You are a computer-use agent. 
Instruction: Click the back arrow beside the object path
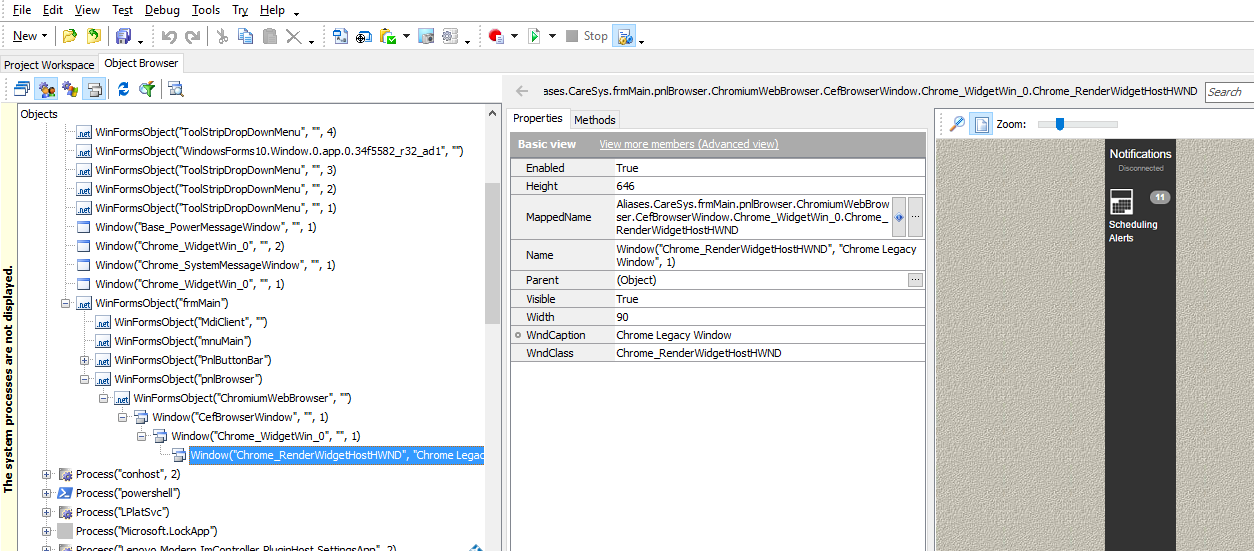point(521,91)
